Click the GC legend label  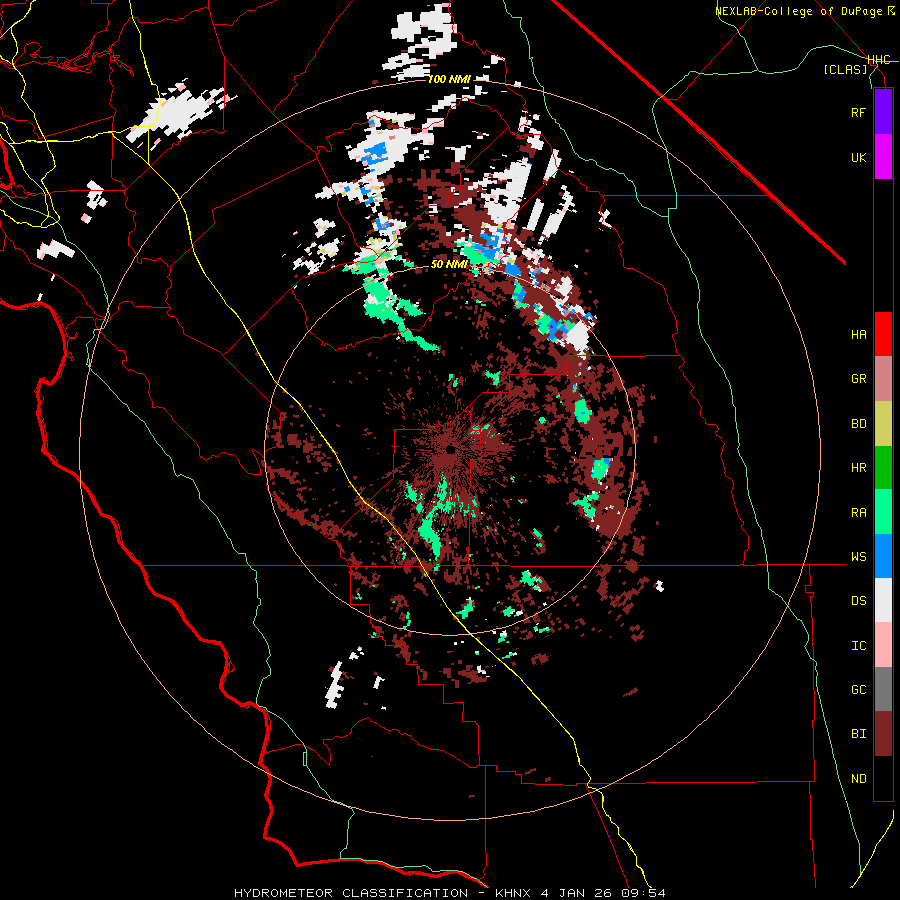point(858,690)
